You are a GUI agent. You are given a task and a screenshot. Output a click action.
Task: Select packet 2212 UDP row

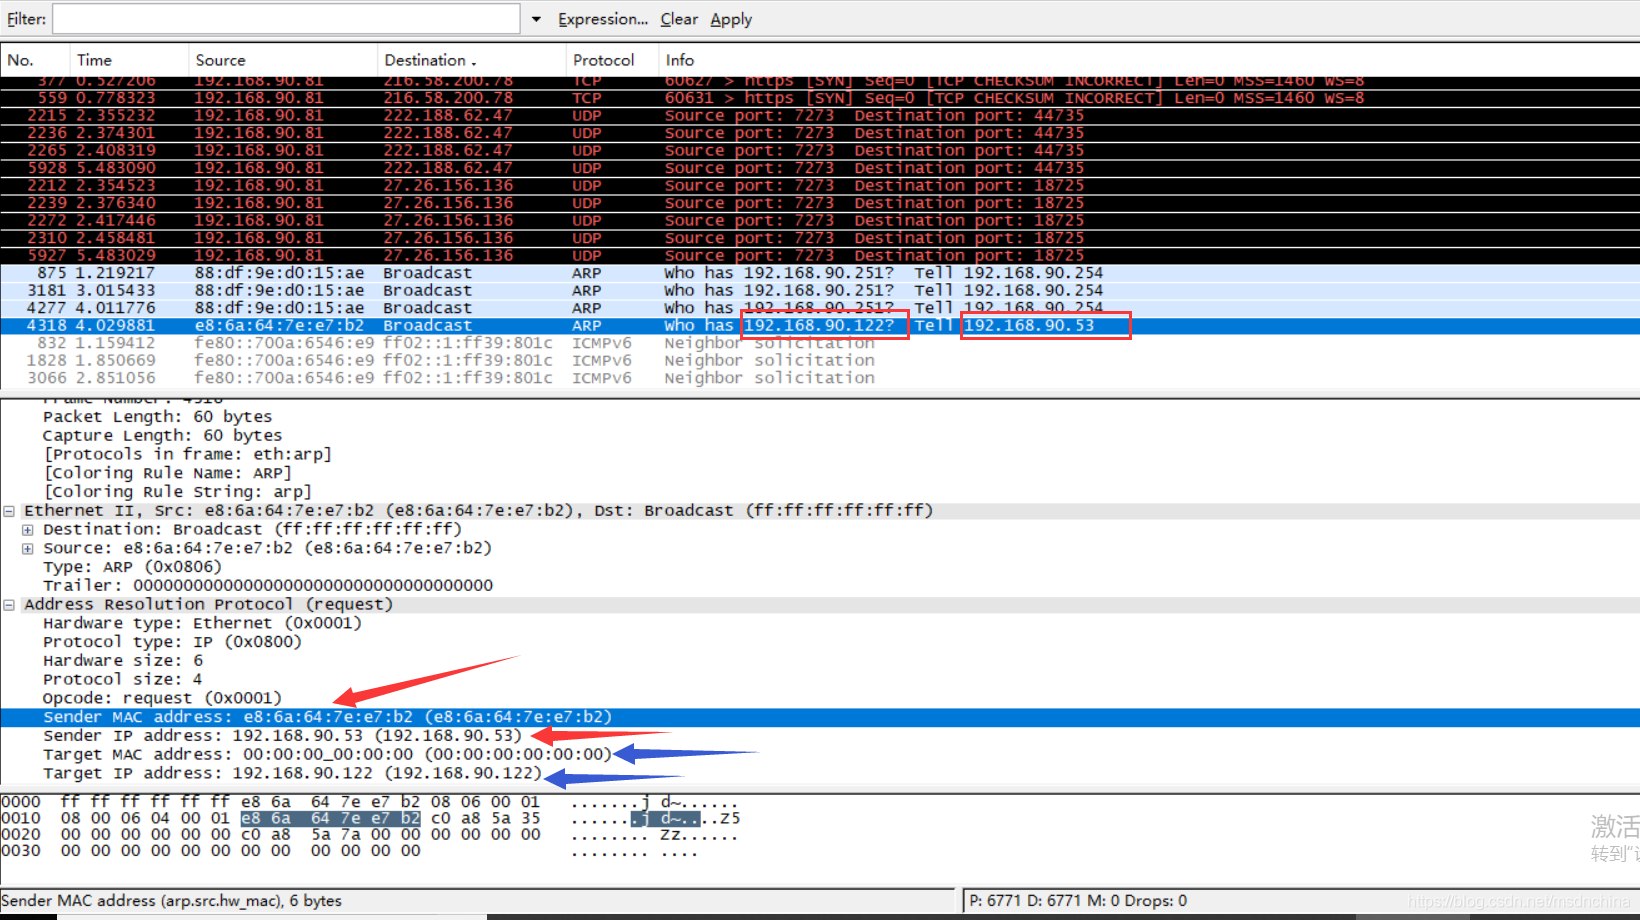tap(820, 186)
